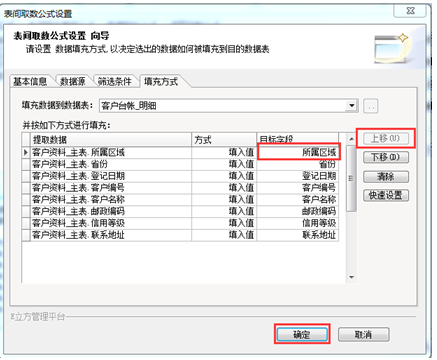Click target field cell 省份
This screenshot has width=437, height=360.
[298, 164]
